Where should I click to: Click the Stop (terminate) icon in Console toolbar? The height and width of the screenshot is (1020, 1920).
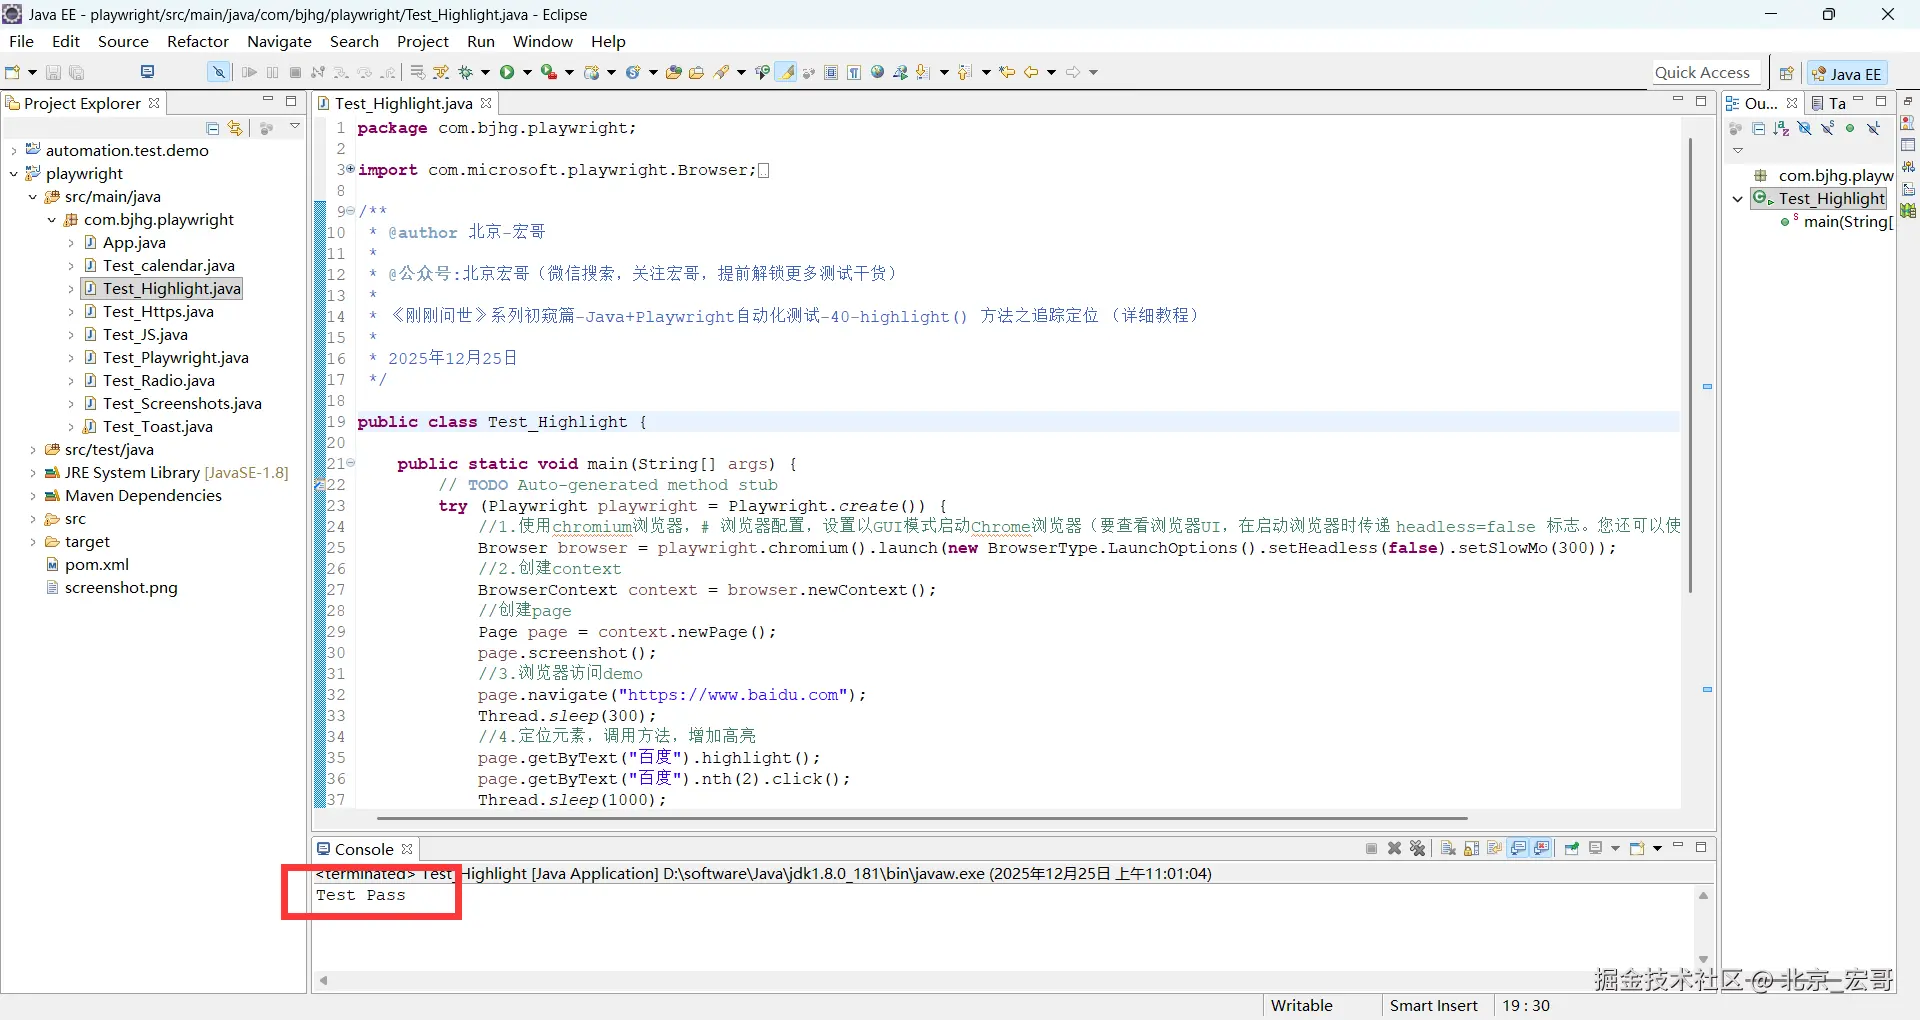pos(1371,849)
